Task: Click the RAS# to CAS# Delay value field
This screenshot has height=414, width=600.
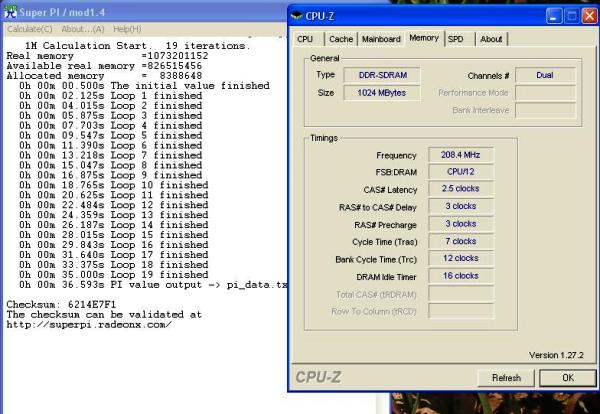Action: coord(461,206)
